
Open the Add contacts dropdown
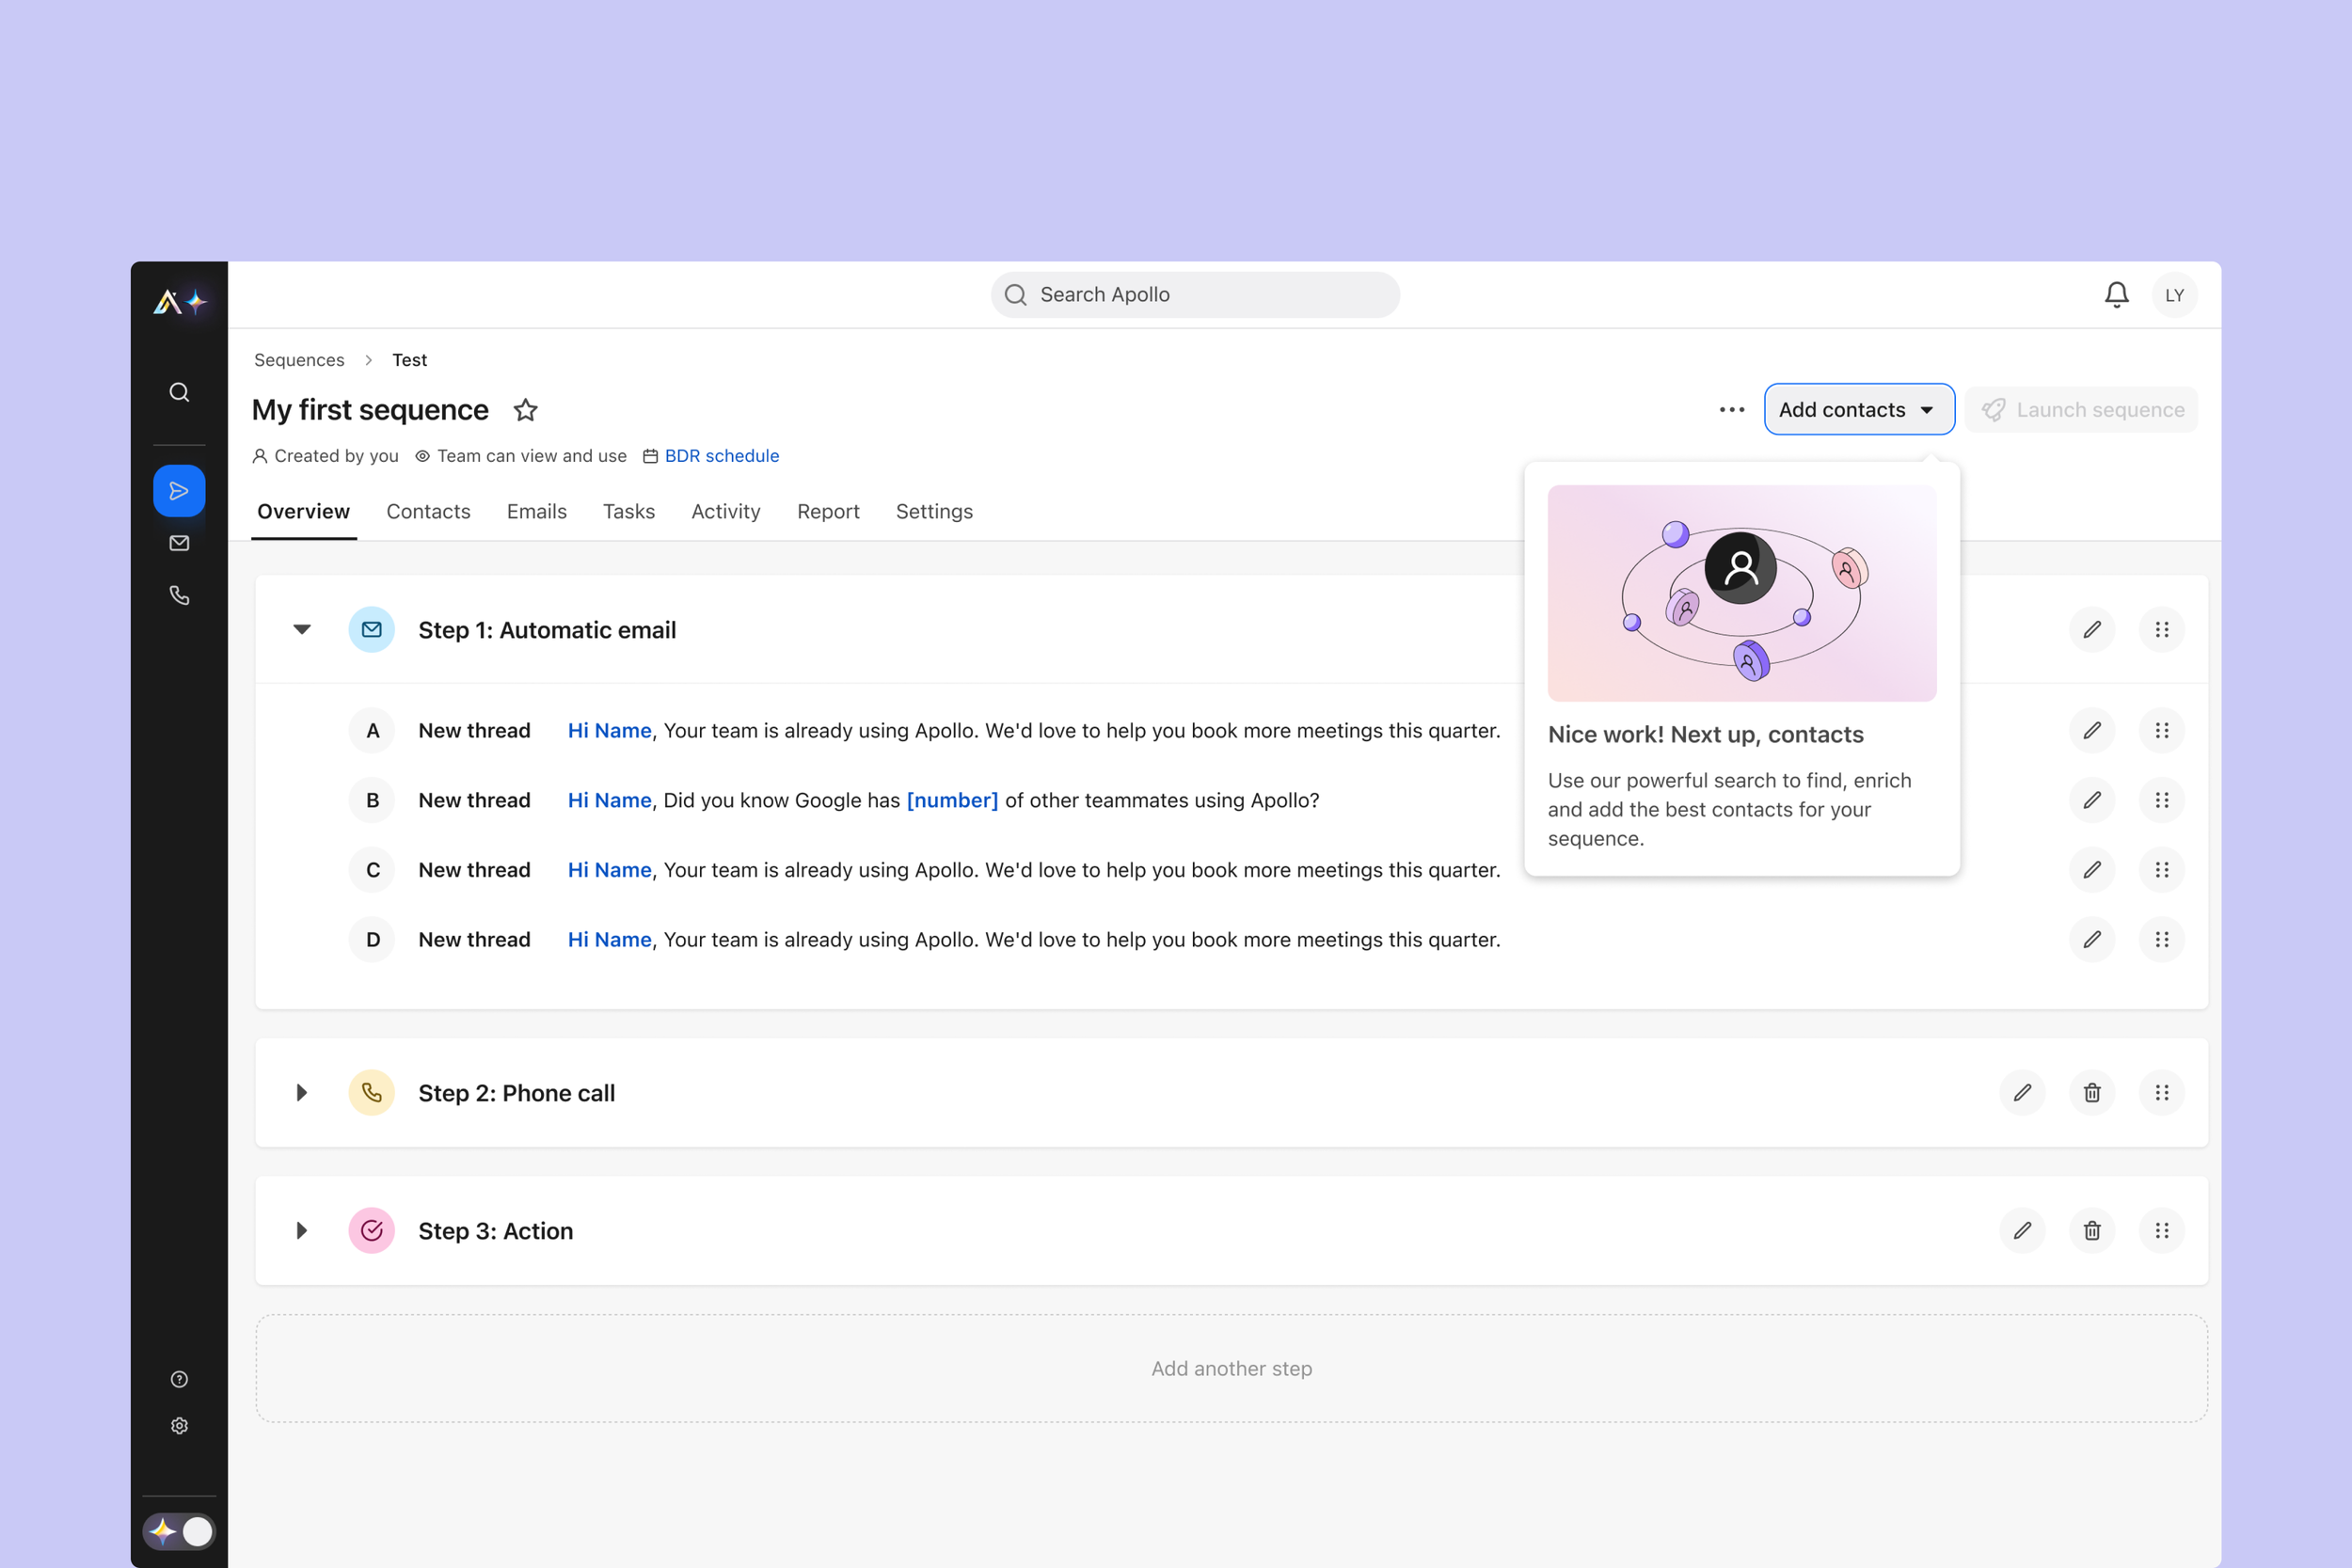(1858, 410)
